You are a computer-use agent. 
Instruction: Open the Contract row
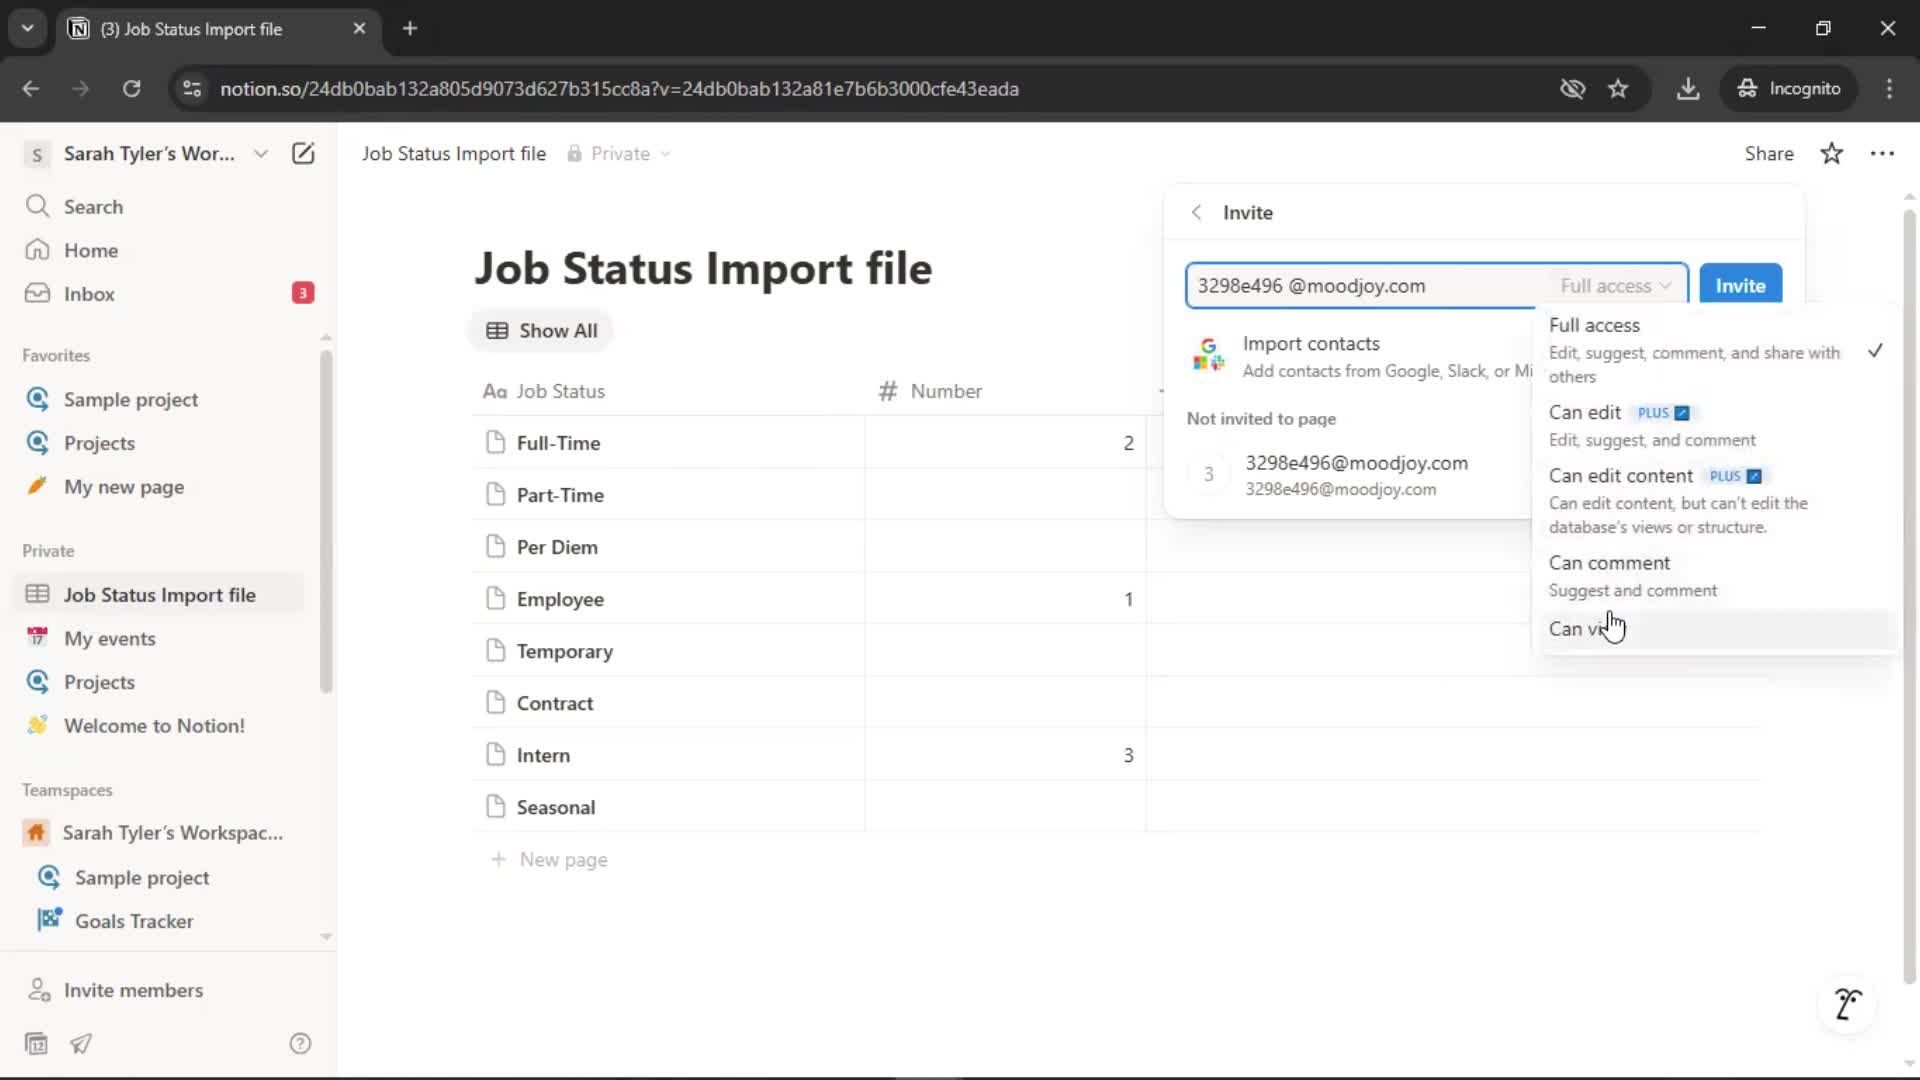555,703
